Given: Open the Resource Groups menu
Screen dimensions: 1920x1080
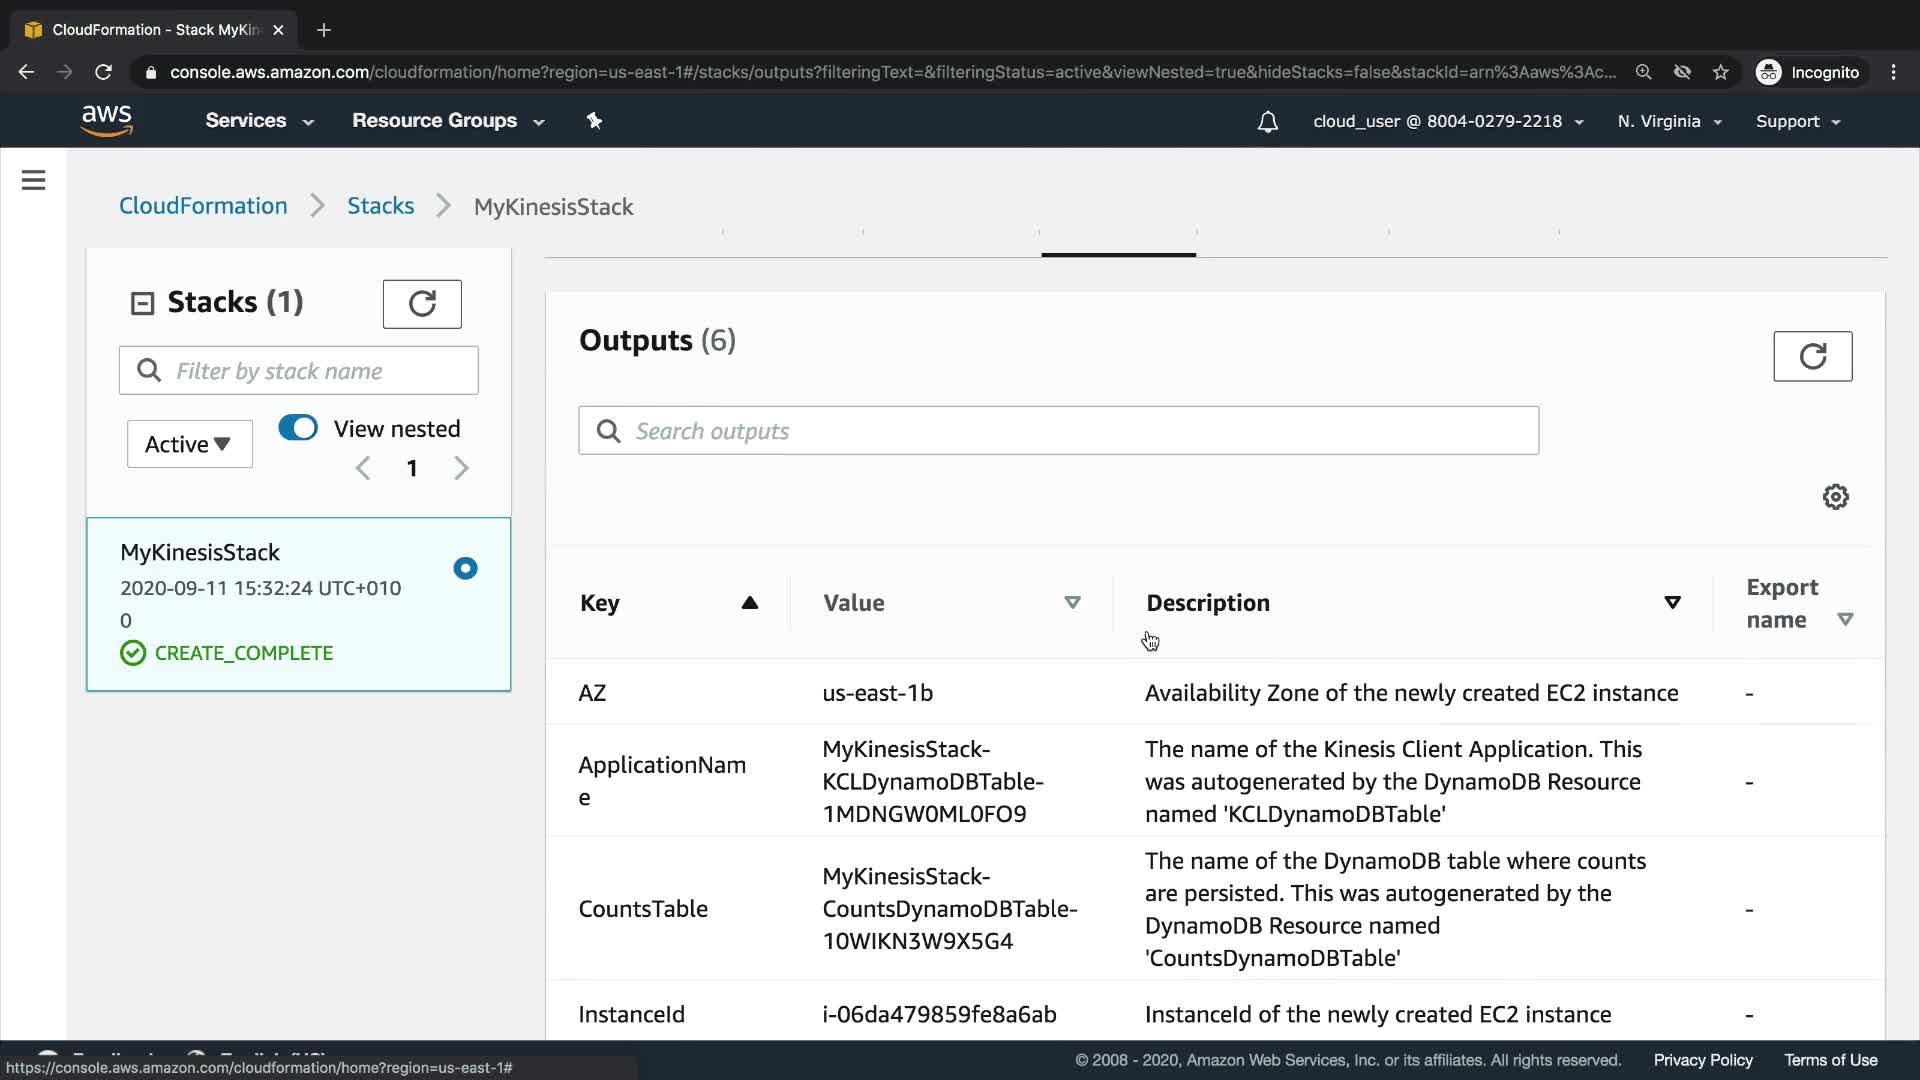Looking at the screenshot, I should [x=447, y=121].
